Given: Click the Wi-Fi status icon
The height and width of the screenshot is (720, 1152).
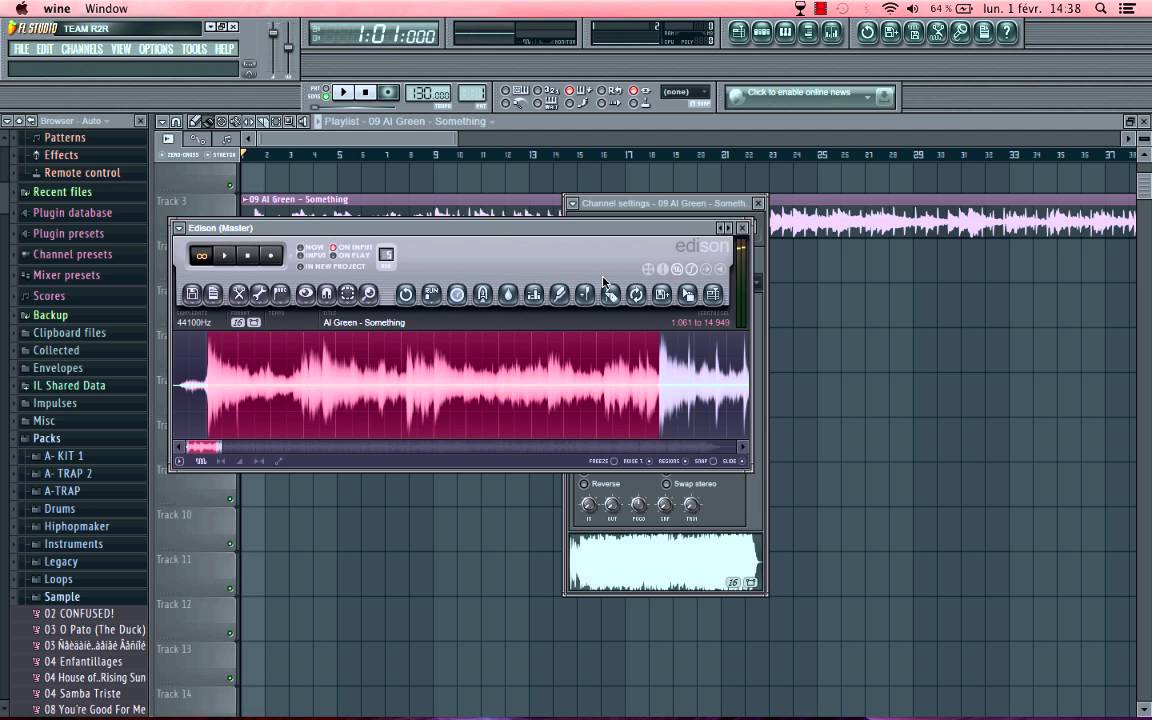Looking at the screenshot, I should [x=890, y=9].
